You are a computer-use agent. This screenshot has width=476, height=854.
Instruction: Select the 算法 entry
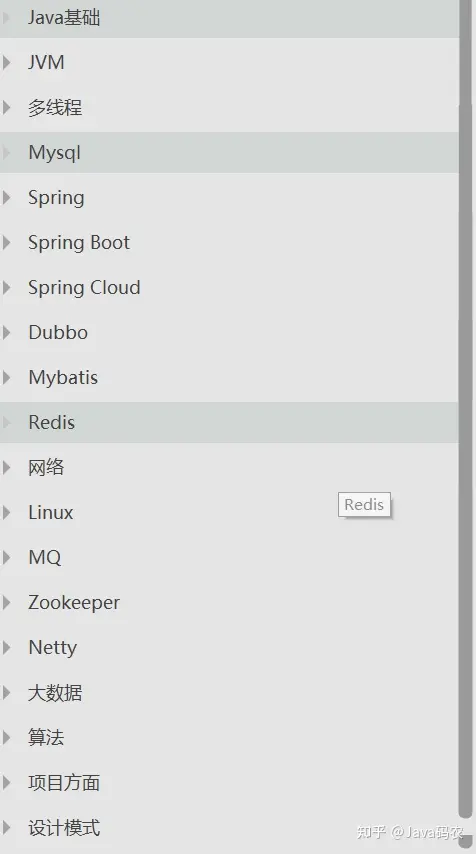tap(46, 737)
